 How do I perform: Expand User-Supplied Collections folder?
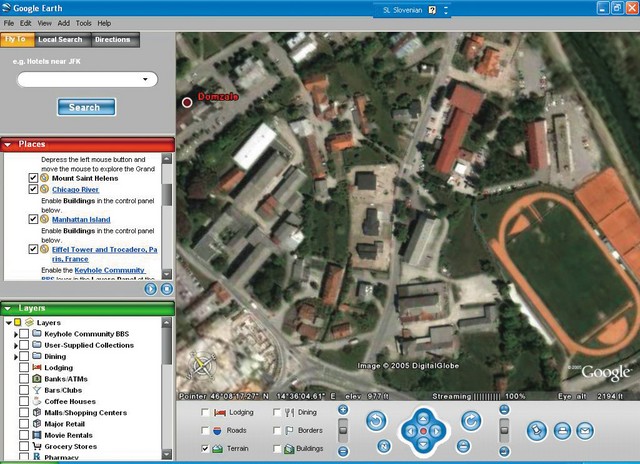16,346
